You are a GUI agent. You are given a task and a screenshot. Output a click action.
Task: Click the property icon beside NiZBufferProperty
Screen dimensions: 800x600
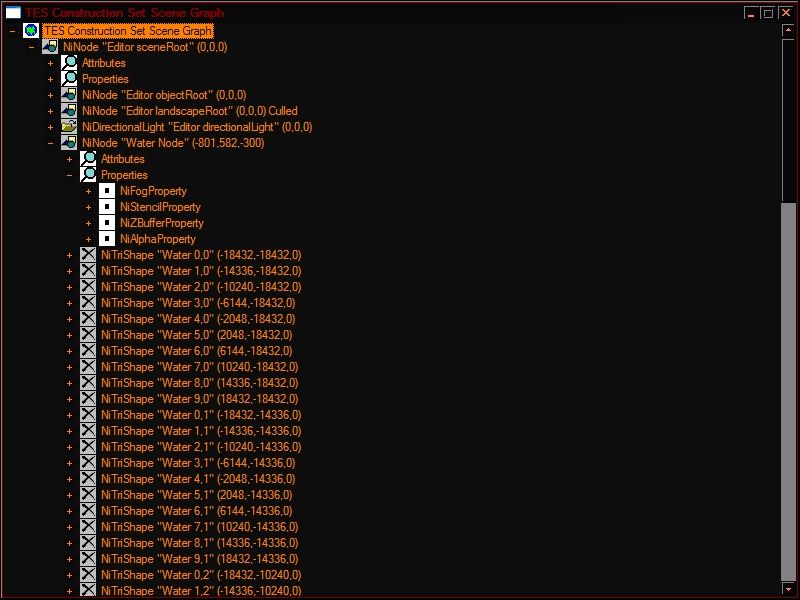click(x=107, y=222)
